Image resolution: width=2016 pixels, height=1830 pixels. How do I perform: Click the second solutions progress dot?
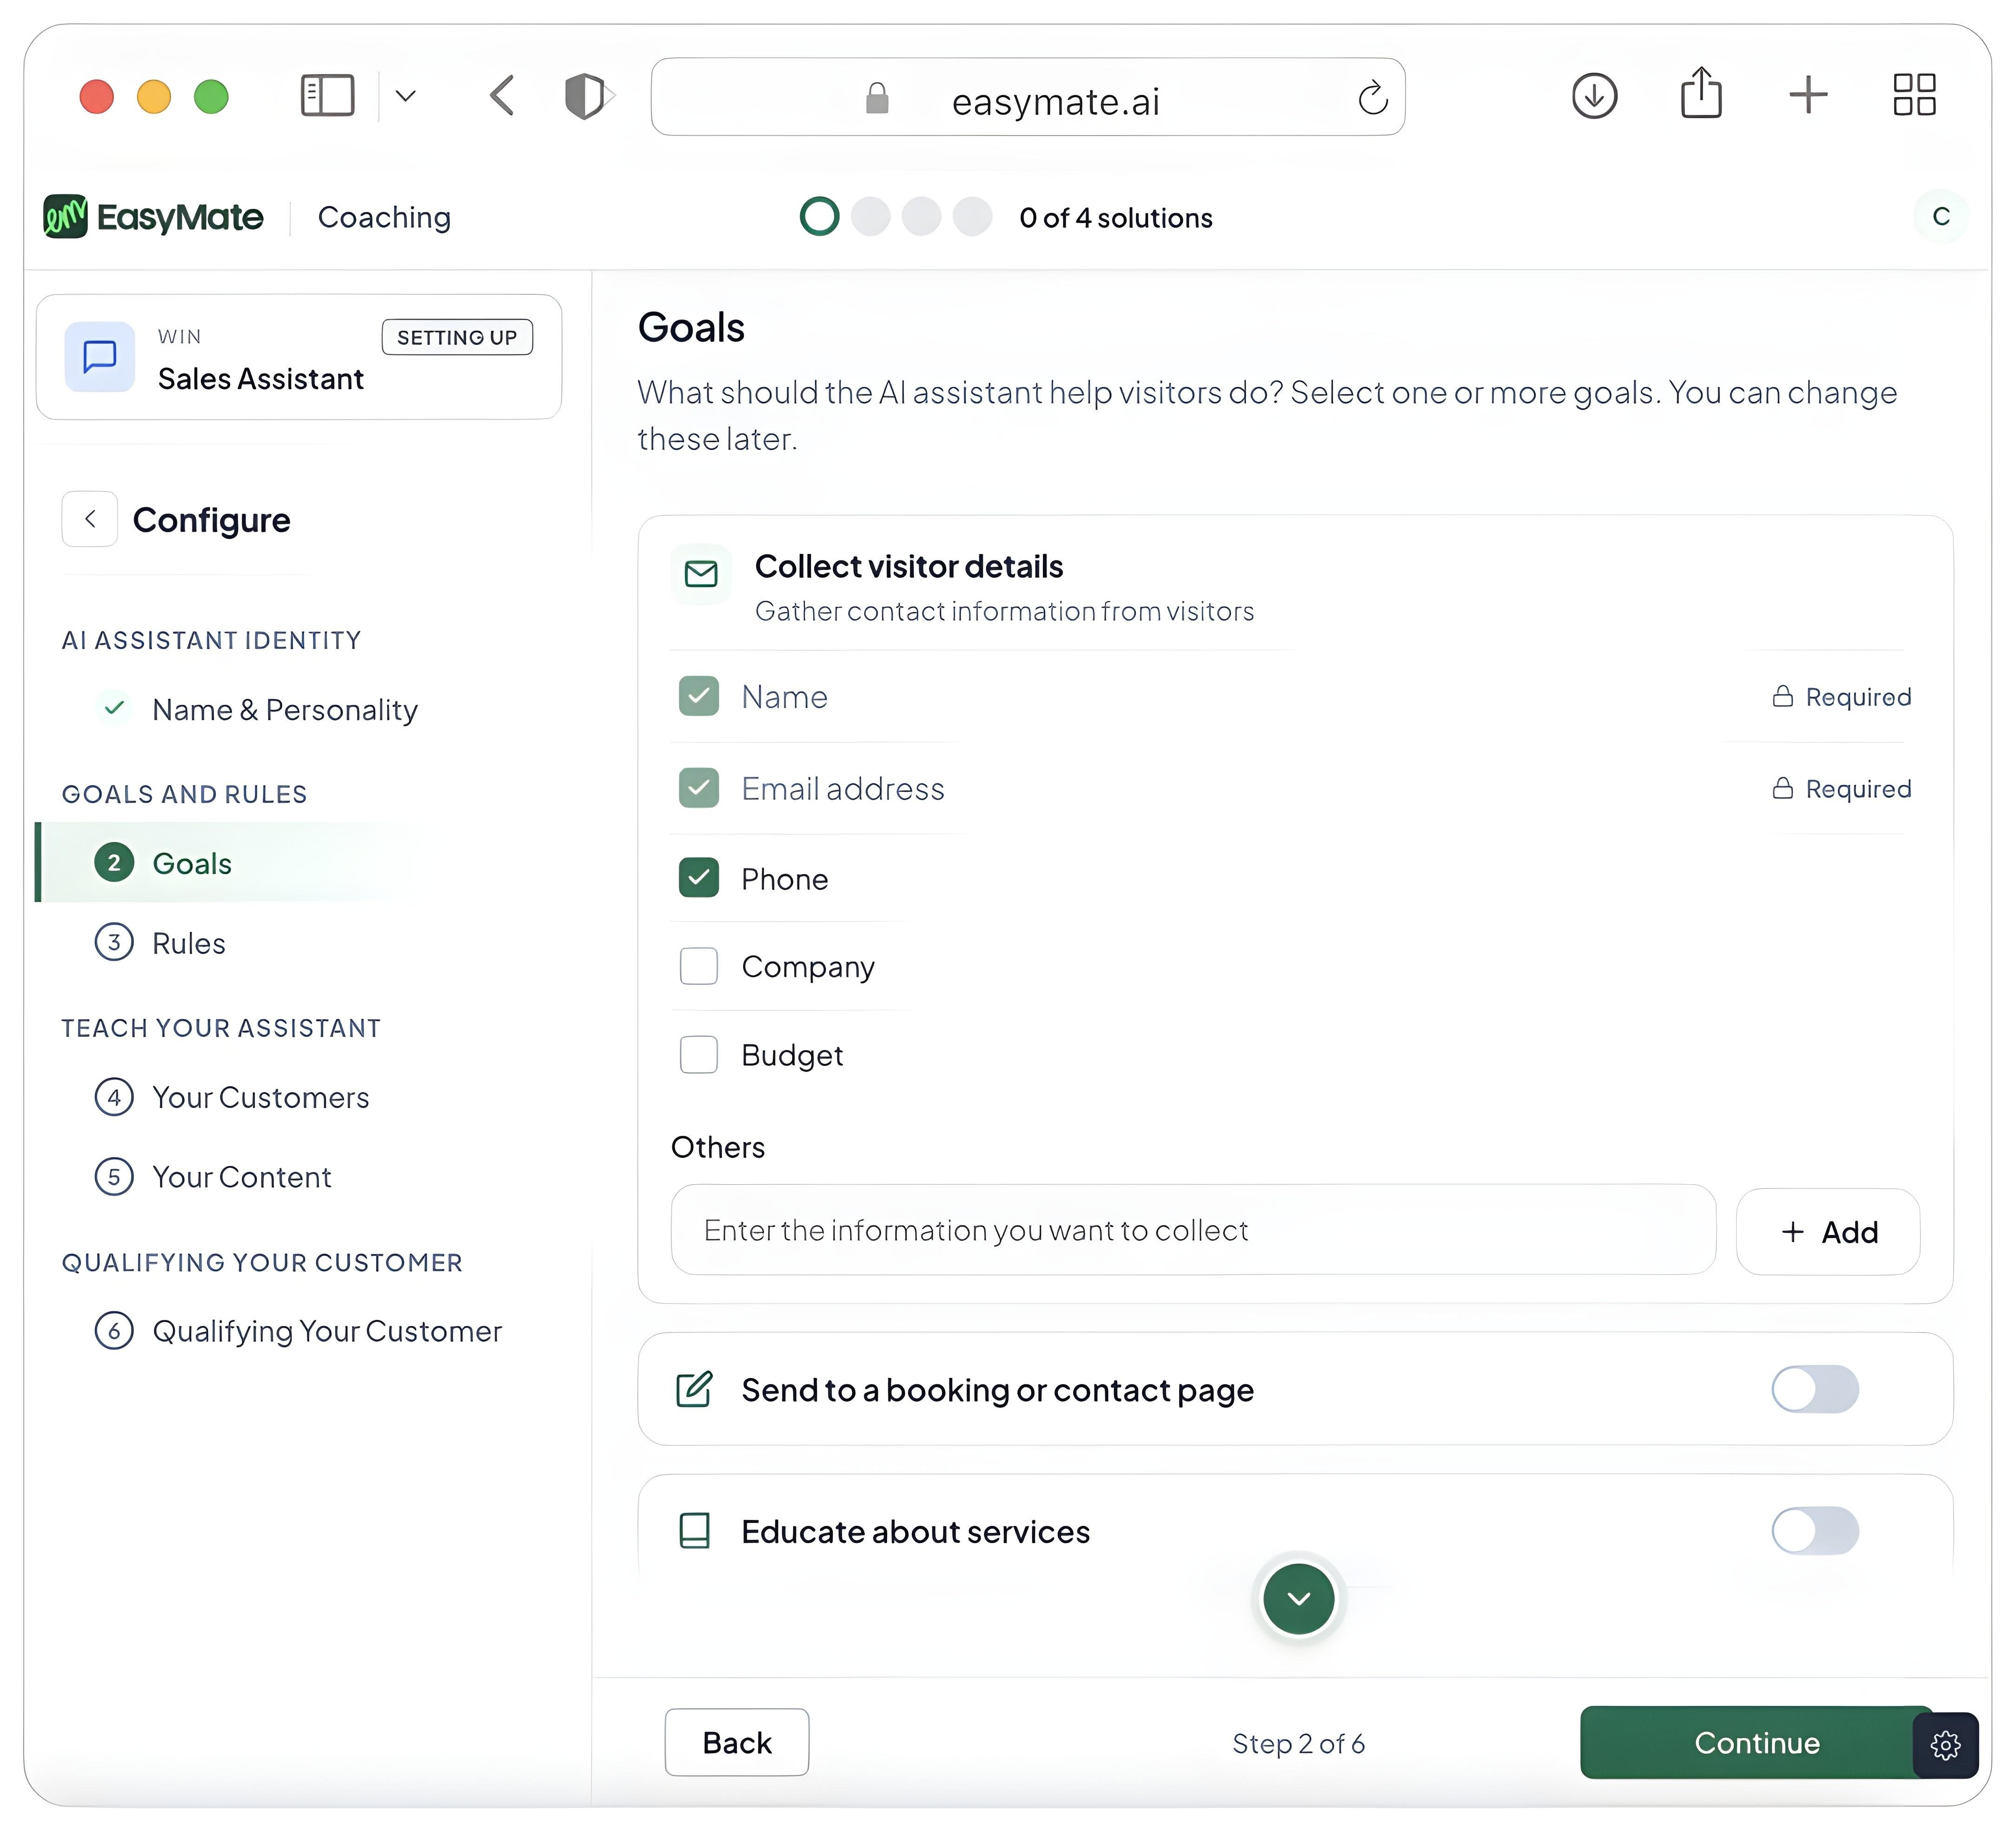point(870,217)
